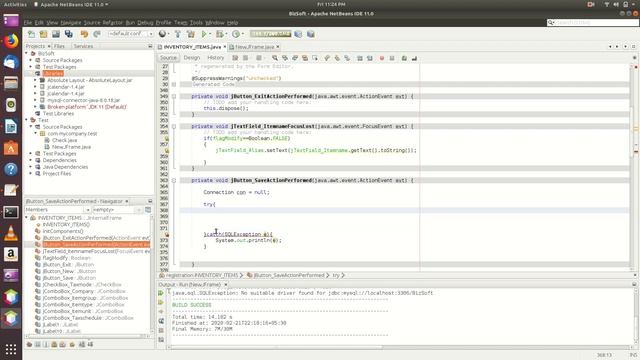The height and width of the screenshot is (360, 640).
Task: Open the Firefox dock icon
Action: [11, 41]
